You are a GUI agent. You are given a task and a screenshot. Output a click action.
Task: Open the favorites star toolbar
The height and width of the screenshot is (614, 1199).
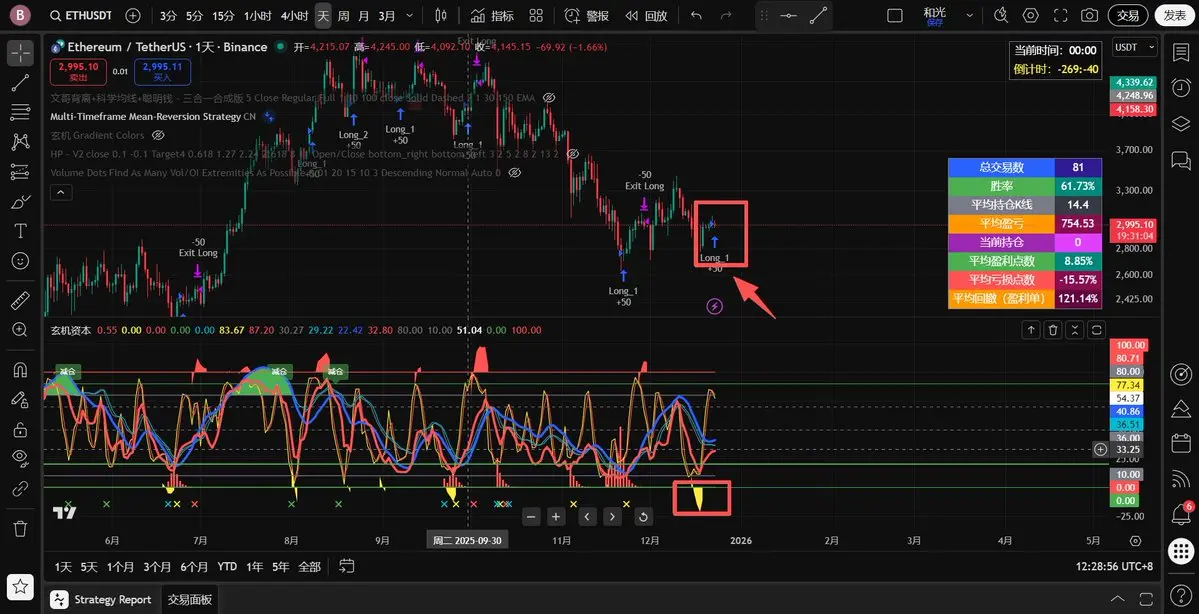coord(21,587)
